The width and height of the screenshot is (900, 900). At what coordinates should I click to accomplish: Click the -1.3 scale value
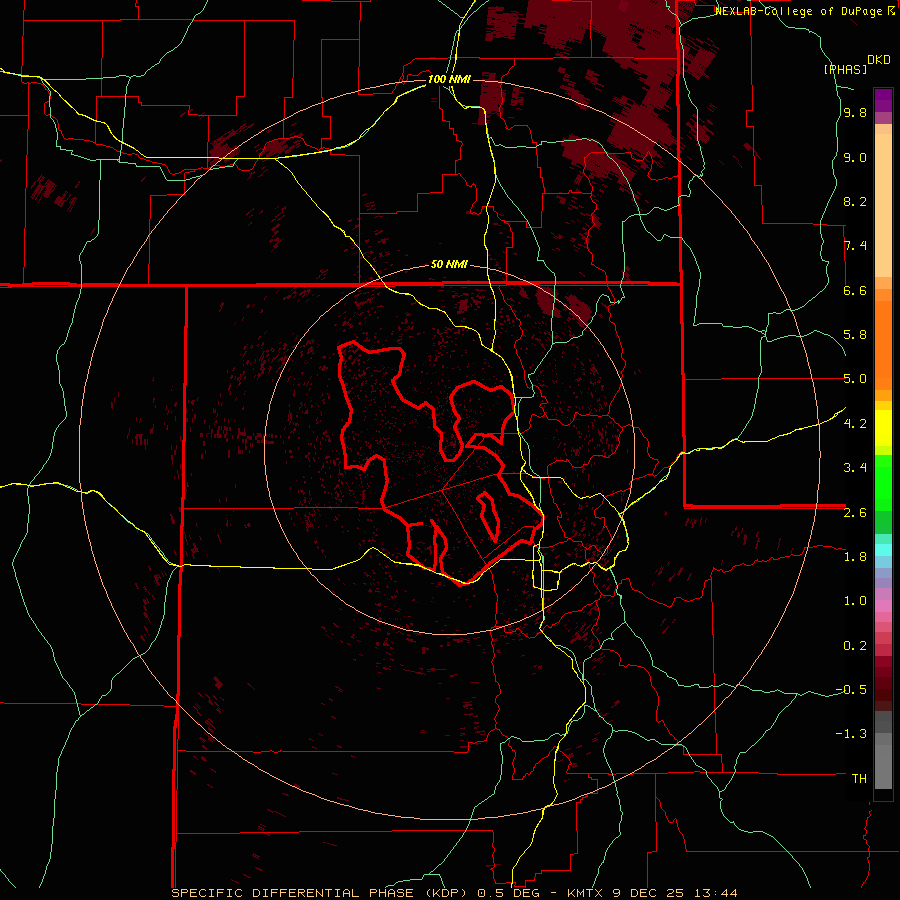[852, 734]
